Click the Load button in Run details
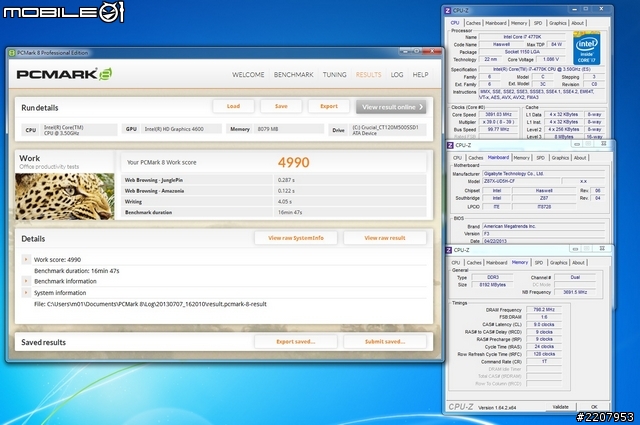This screenshot has height=425, width=640. coord(233,106)
